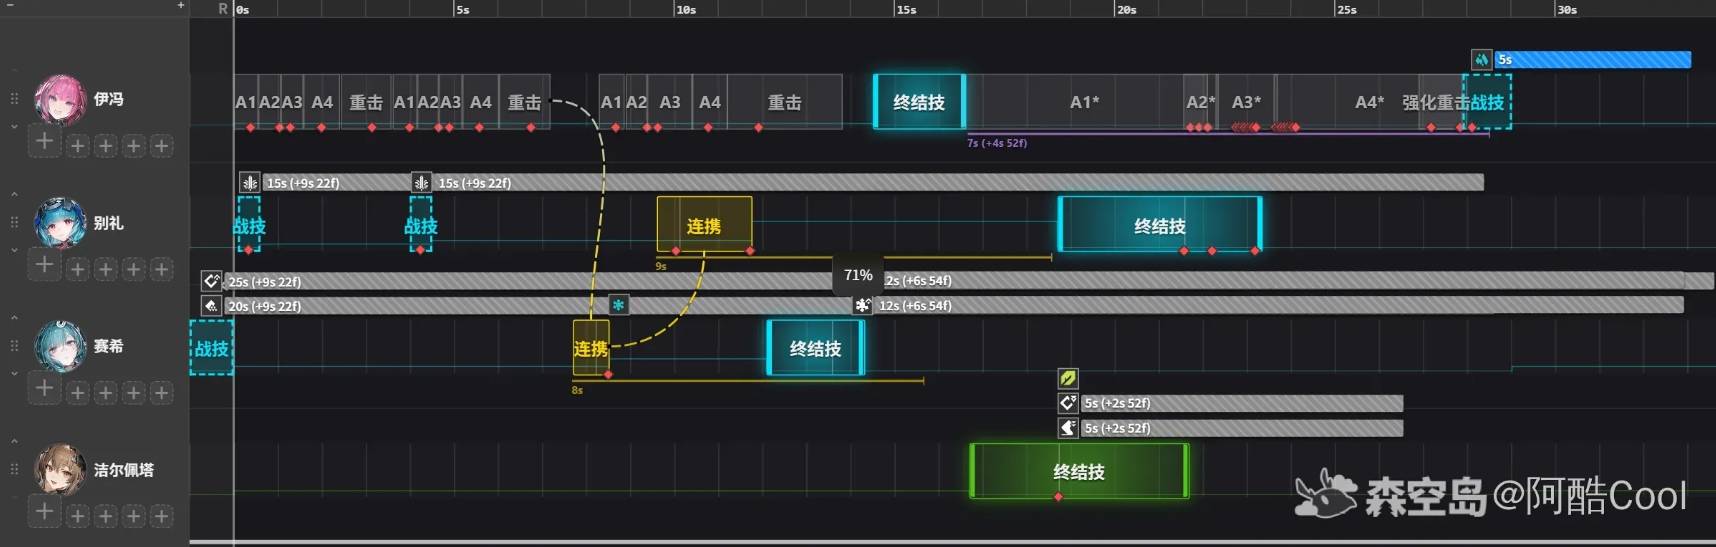Click the large add slot under 别礼
The width and height of the screenshot is (1716, 547).
[x=44, y=265]
